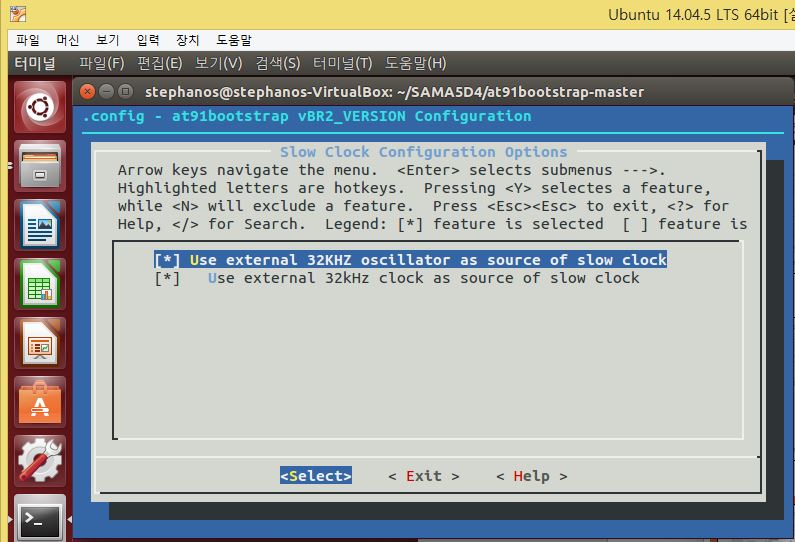
Task: Launch LibreOffice Calc from dock
Action: tap(40, 284)
